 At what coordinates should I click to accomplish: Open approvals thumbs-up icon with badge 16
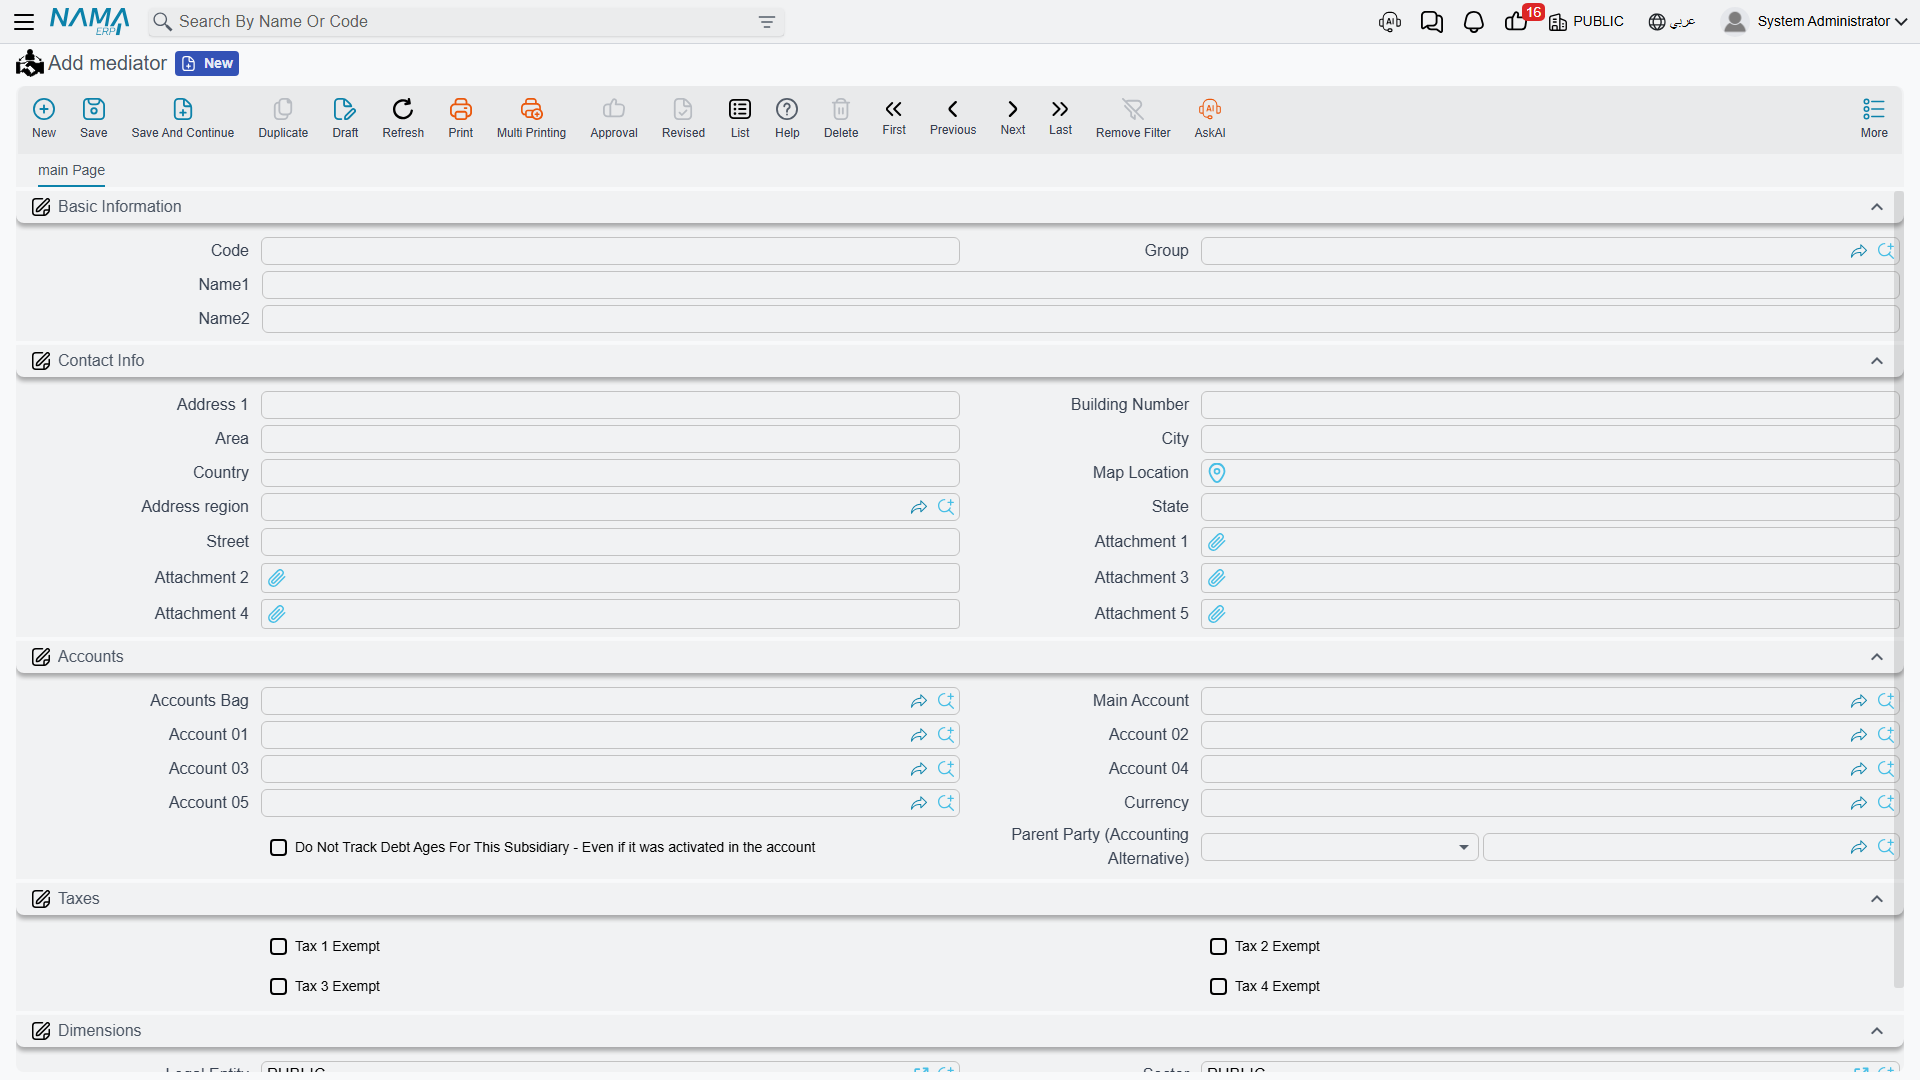tap(1517, 21)
